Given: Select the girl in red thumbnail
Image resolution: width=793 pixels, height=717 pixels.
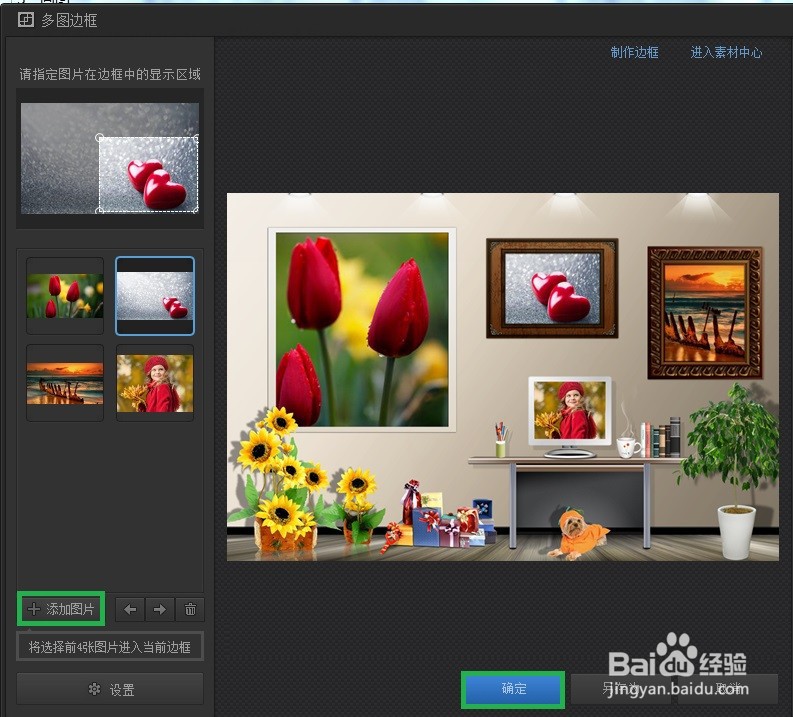Looking at the screenshot, I should pos(155,383).
